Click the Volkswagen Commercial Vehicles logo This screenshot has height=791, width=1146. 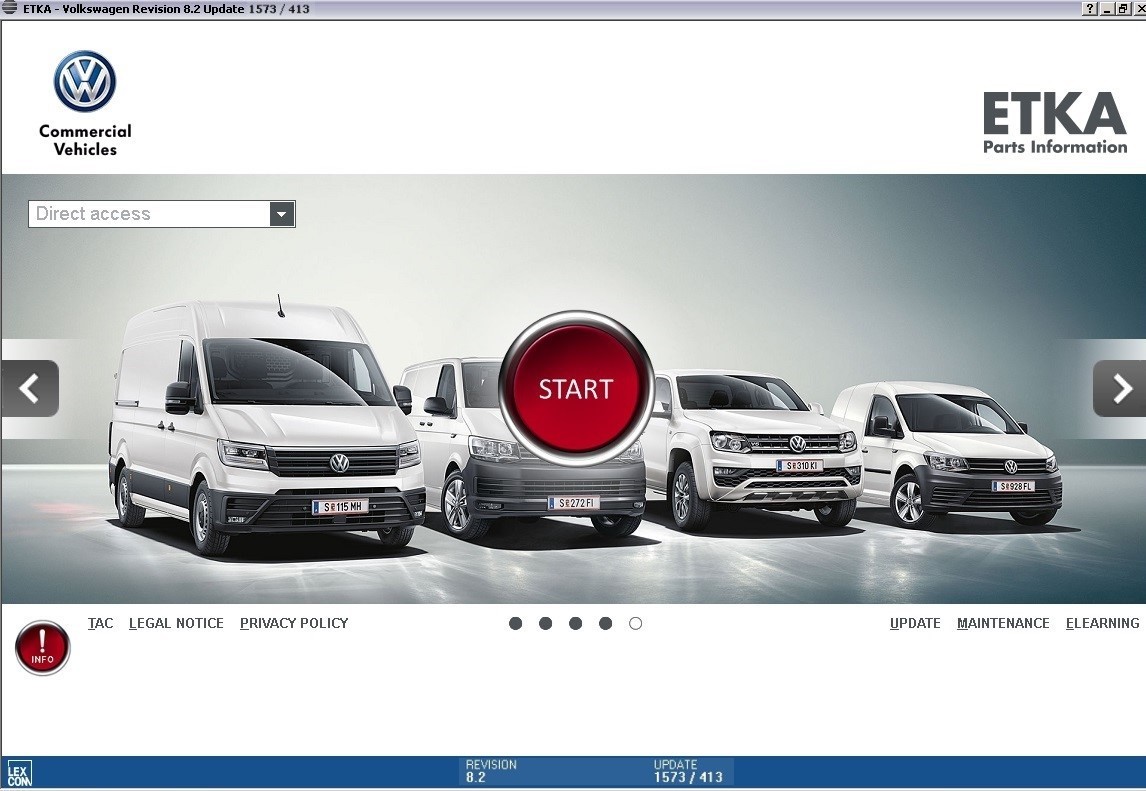[x=85, y=103]
